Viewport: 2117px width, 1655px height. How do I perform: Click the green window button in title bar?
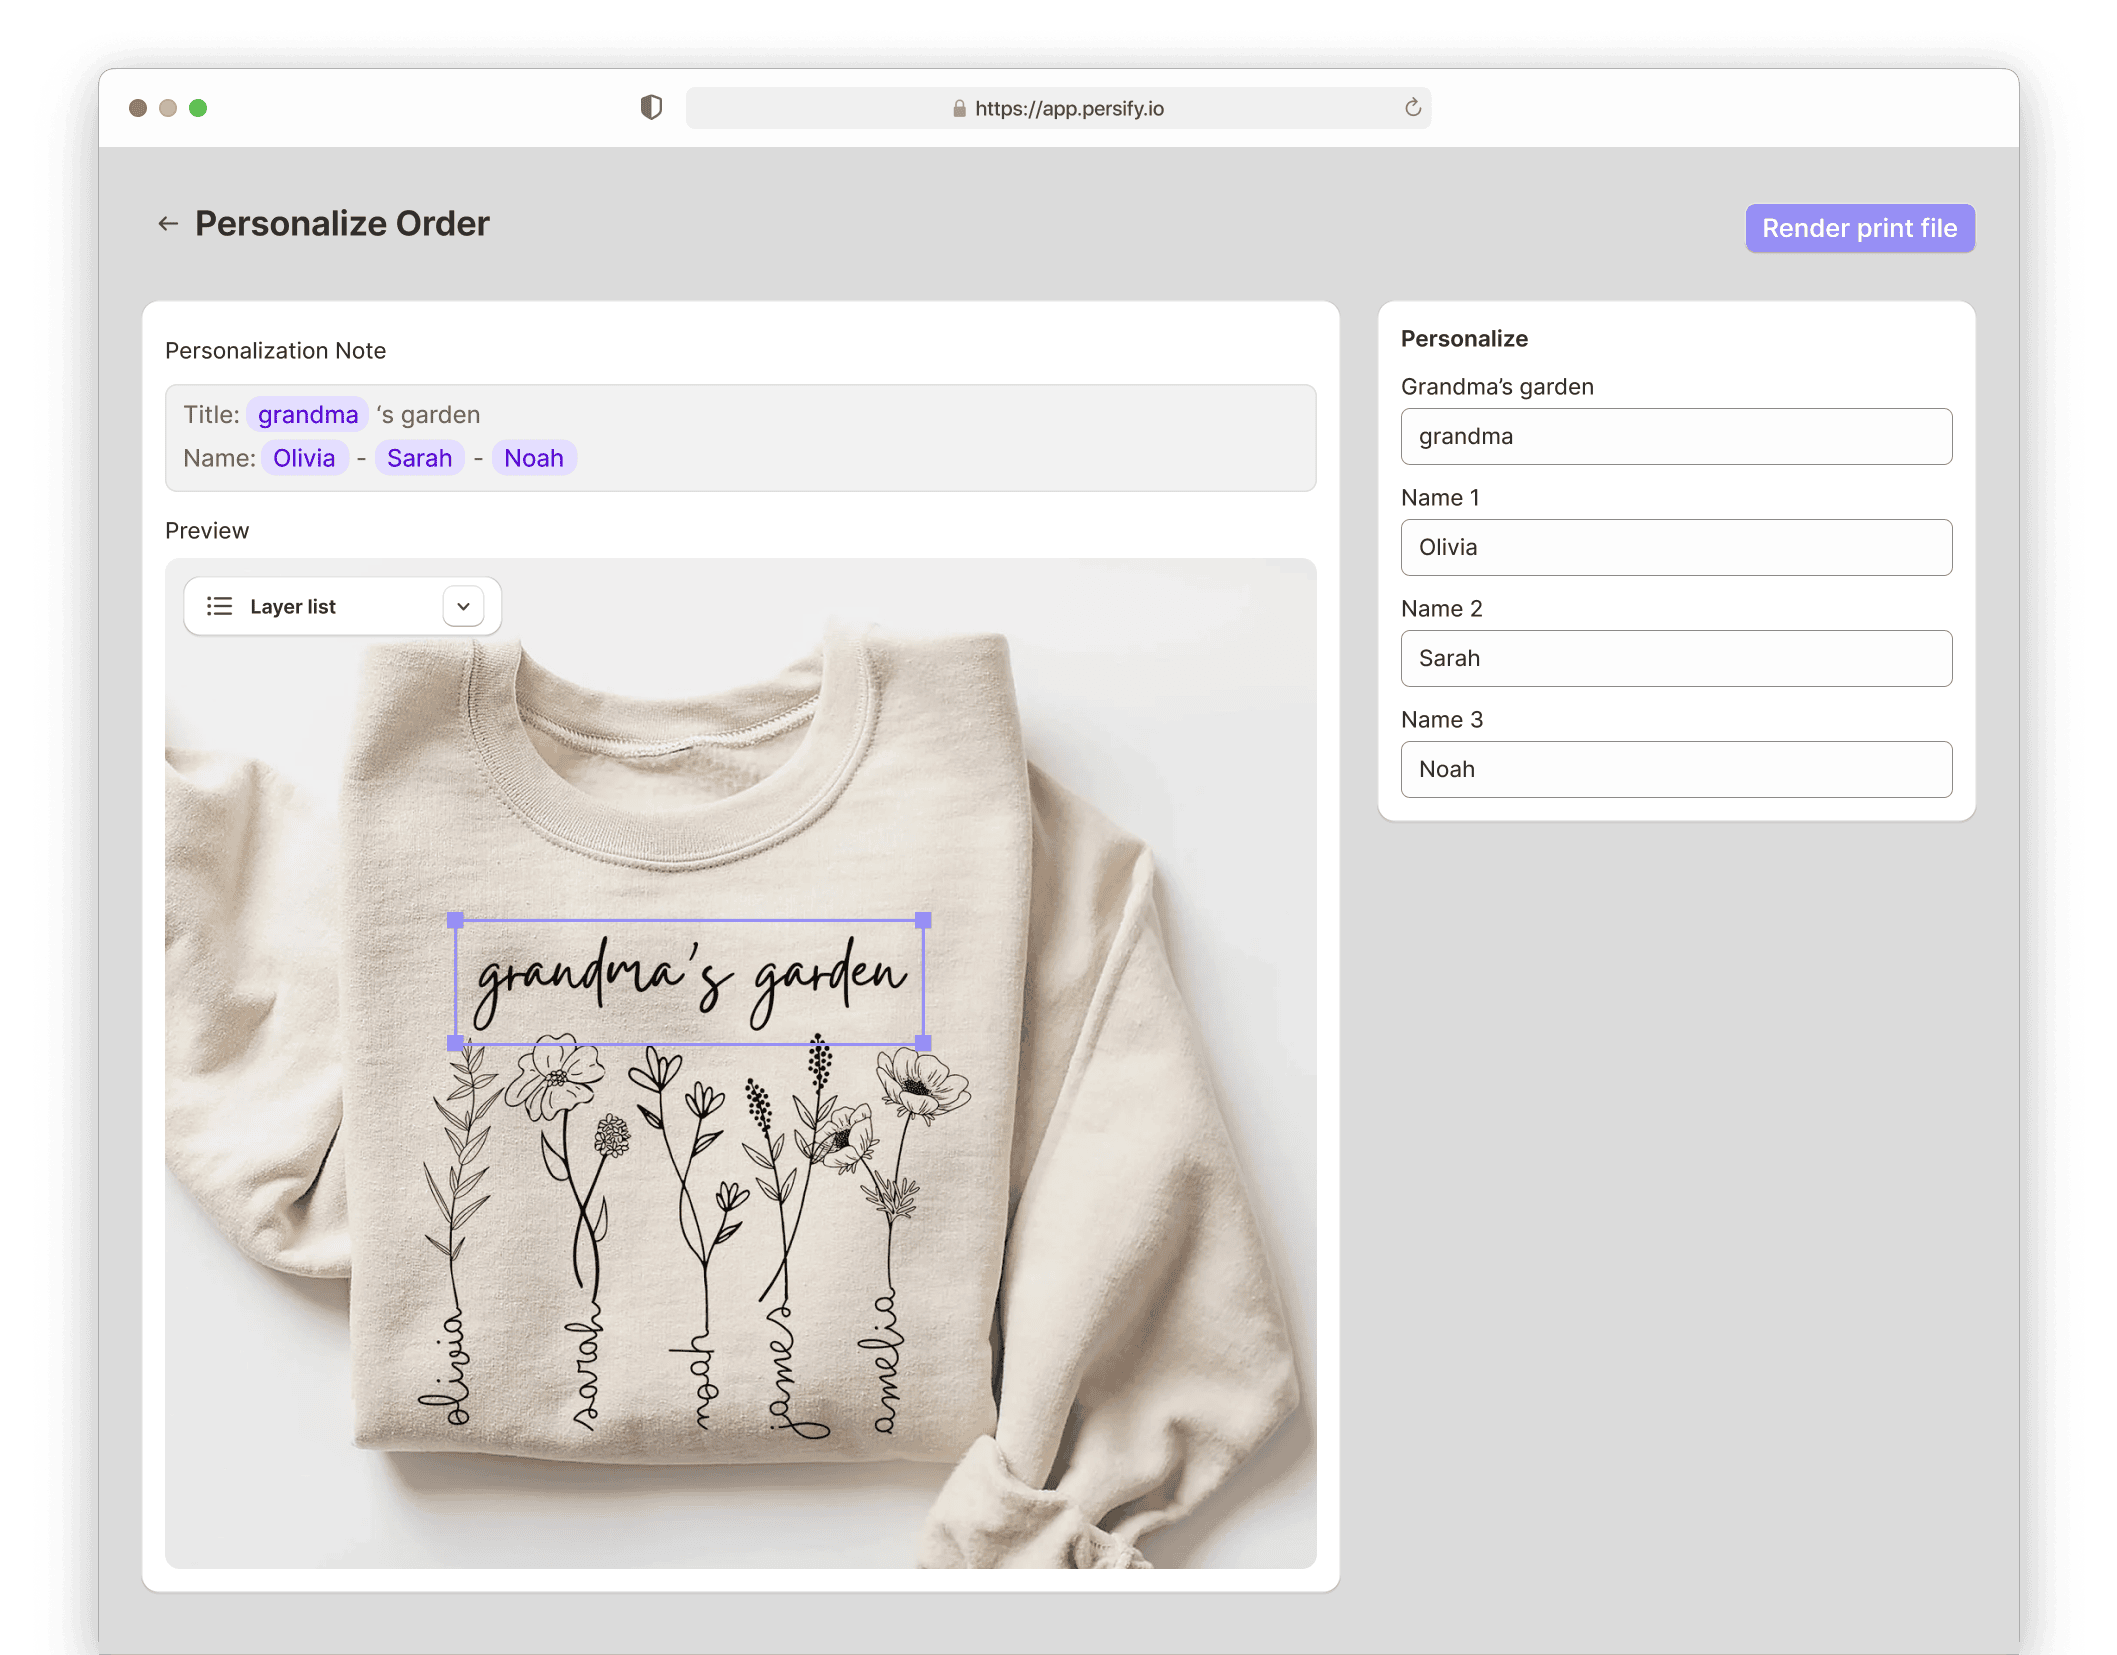(x=198, y=108)
